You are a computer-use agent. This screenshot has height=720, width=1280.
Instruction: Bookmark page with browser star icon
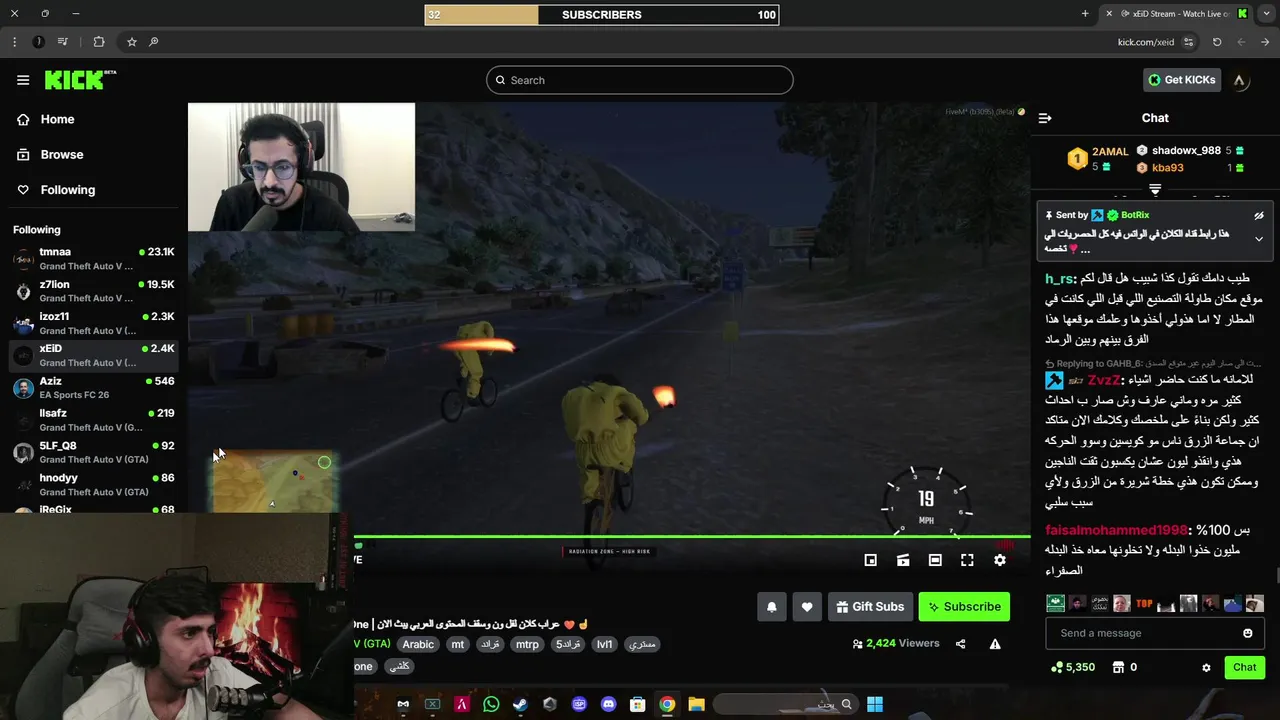coord(131,42)
